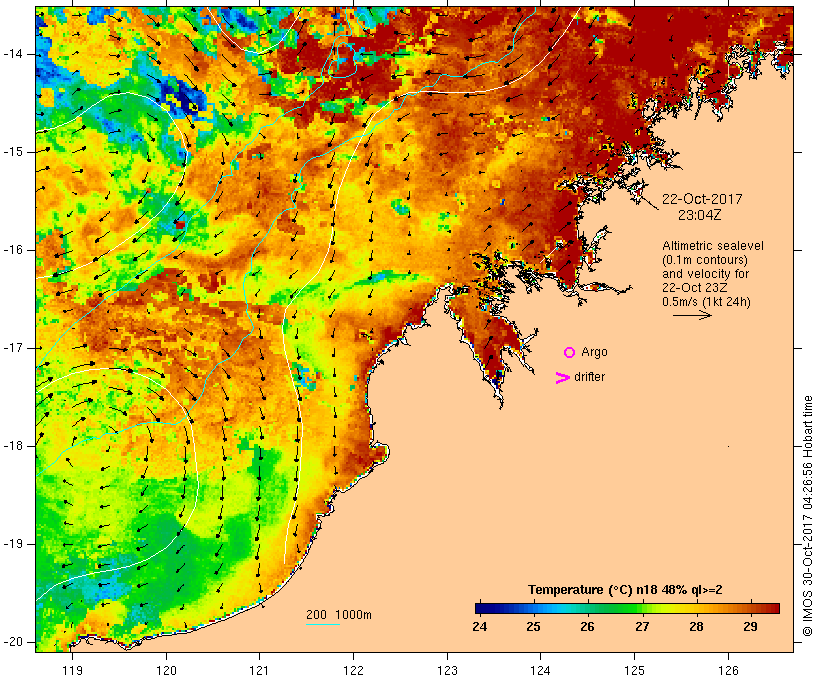Click the color bar value '25'

click(x=533, y=627)
